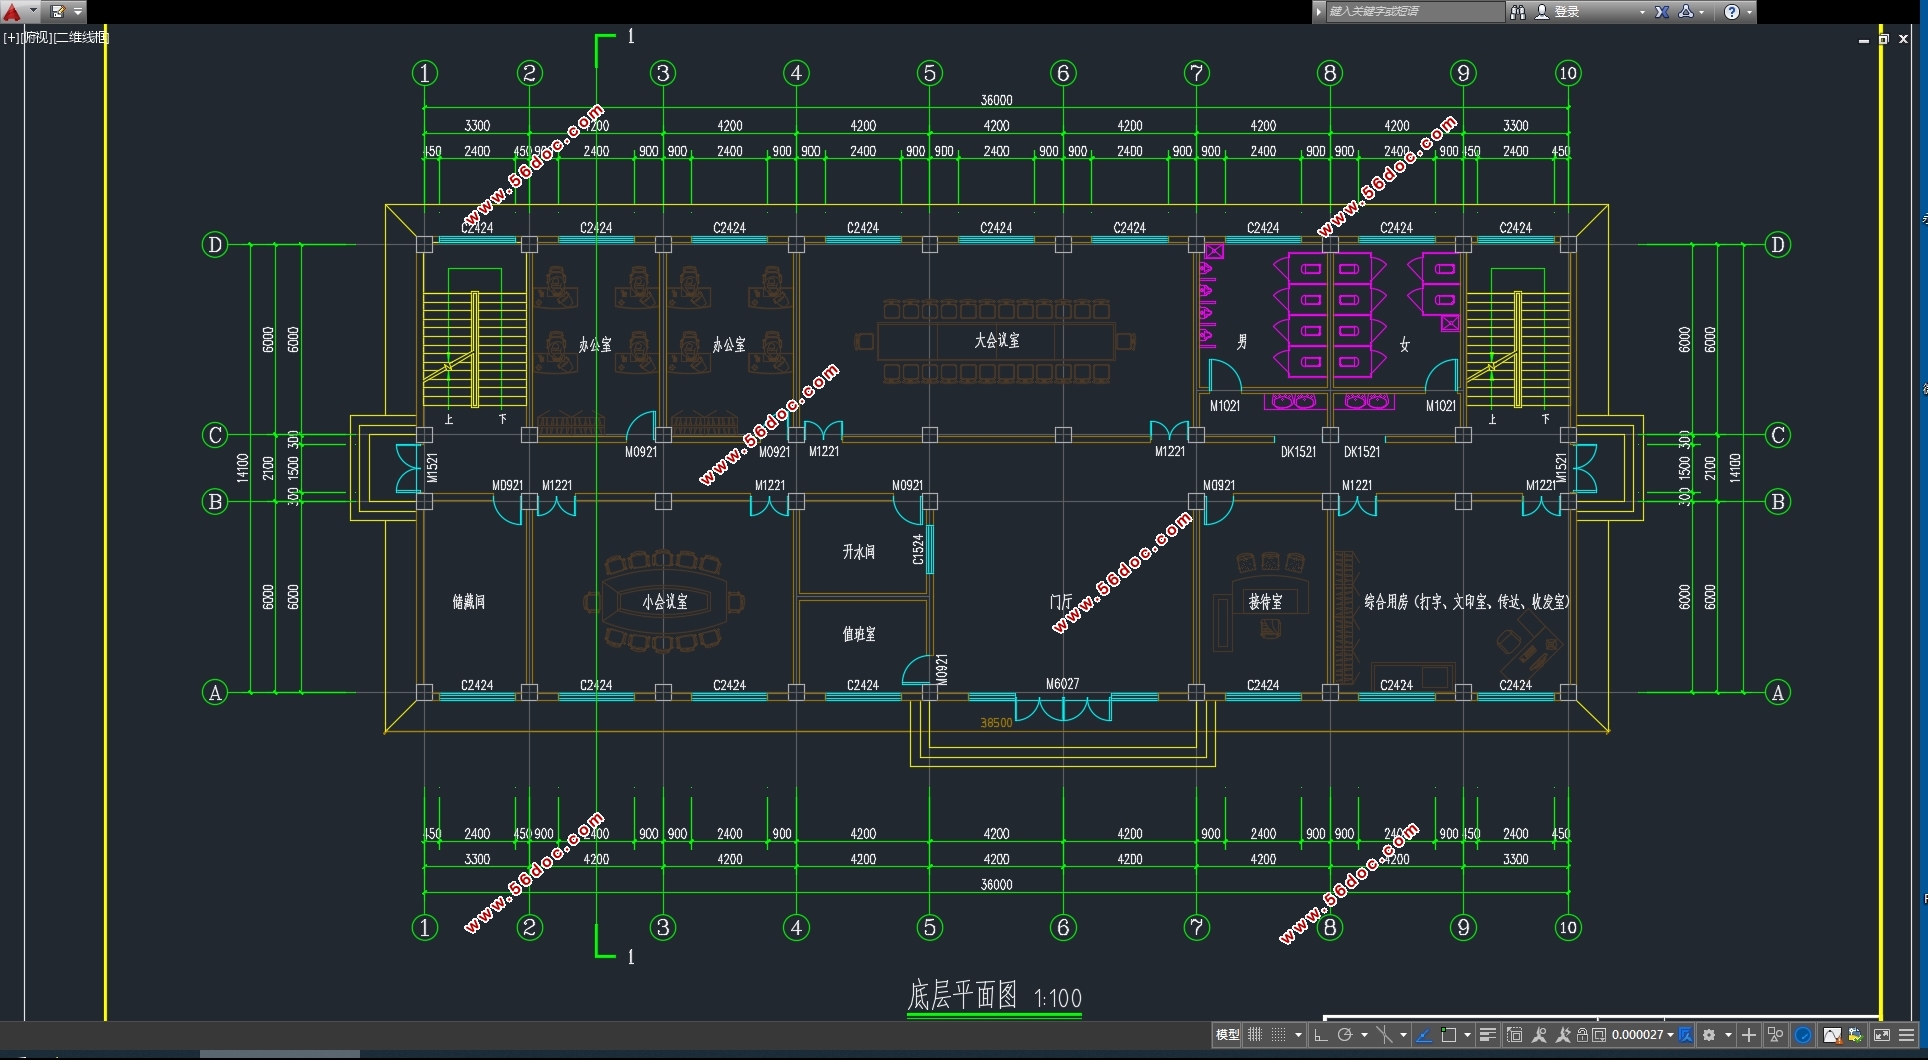1928x1060 pixels.
Task: Toggle object snap tracking
Action: click(1424, 1035)
